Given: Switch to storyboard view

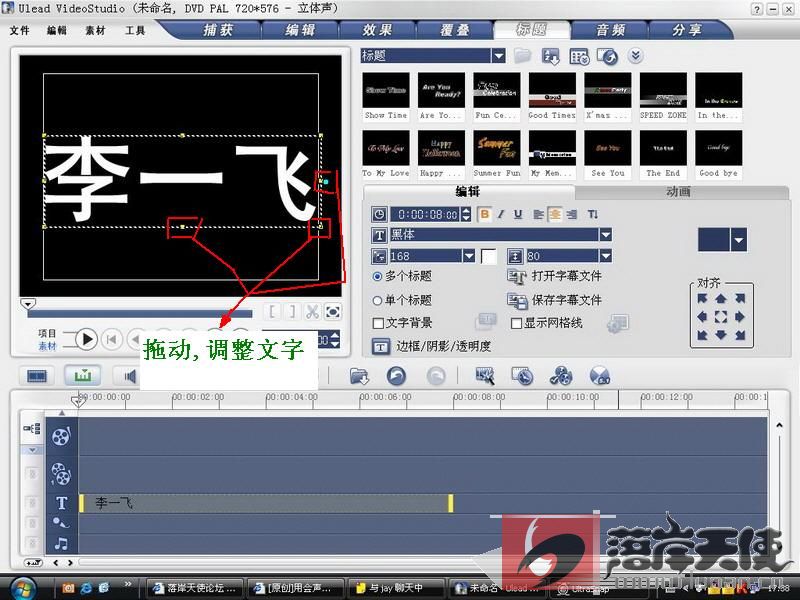Looking at the screenshot, I should (x=37, y=377).
